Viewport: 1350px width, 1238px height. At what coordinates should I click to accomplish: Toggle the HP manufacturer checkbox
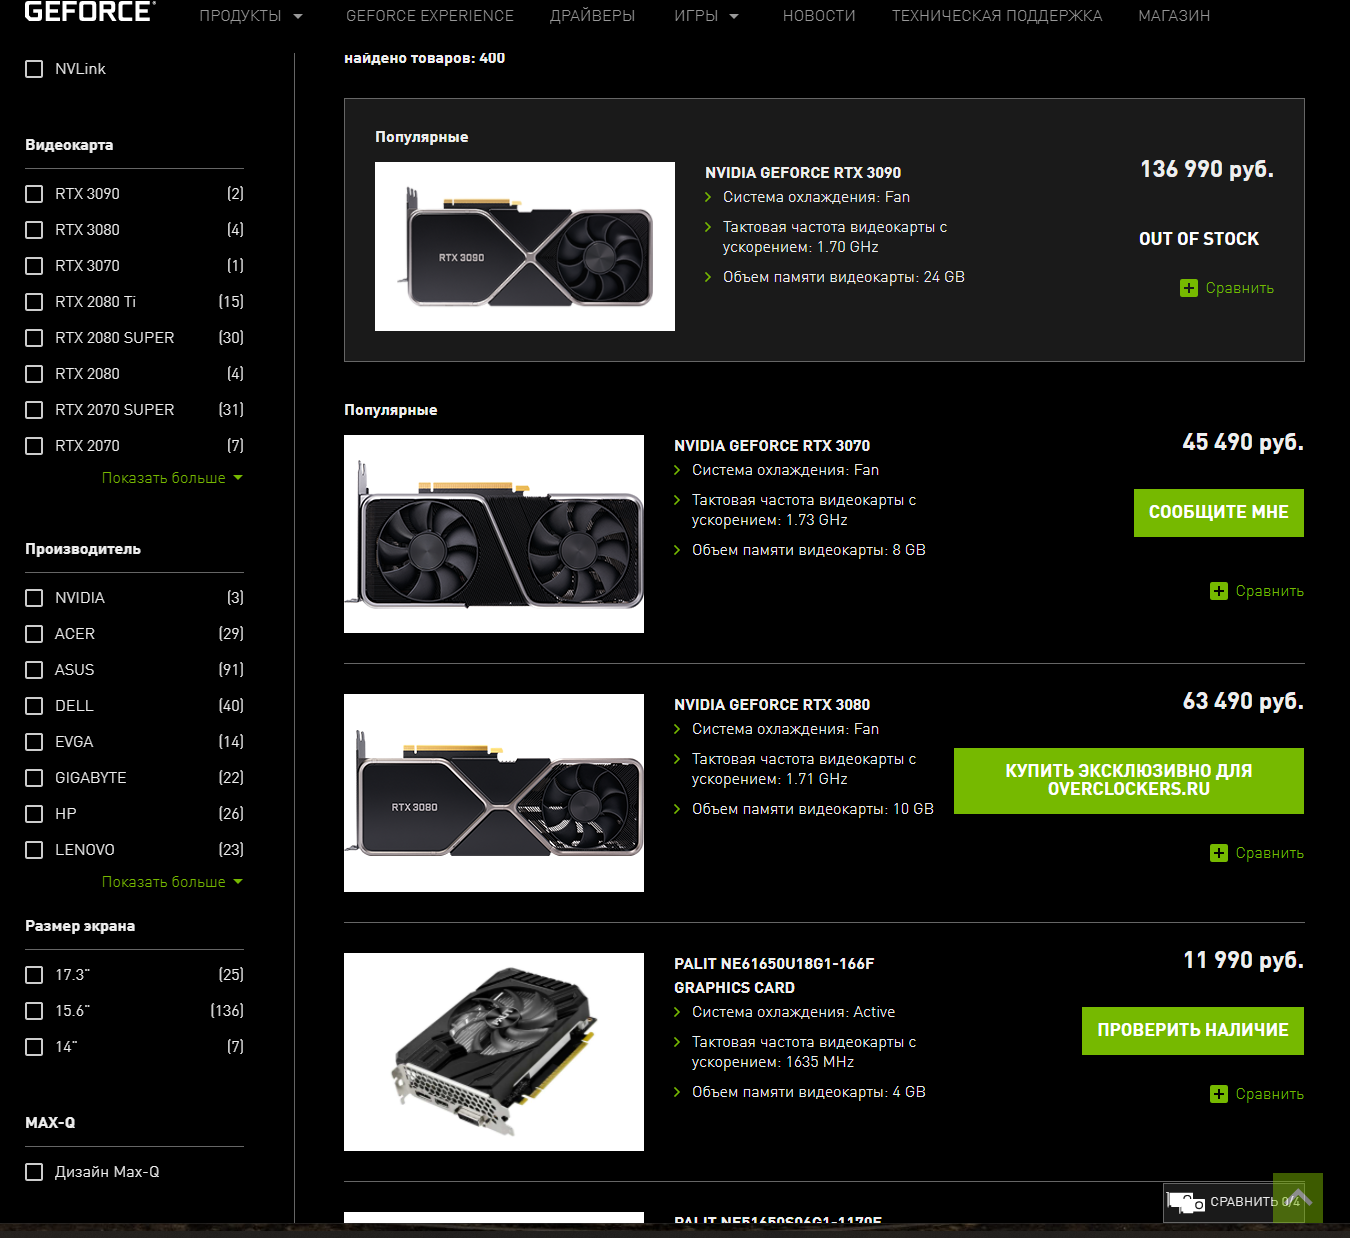[34, 814]
